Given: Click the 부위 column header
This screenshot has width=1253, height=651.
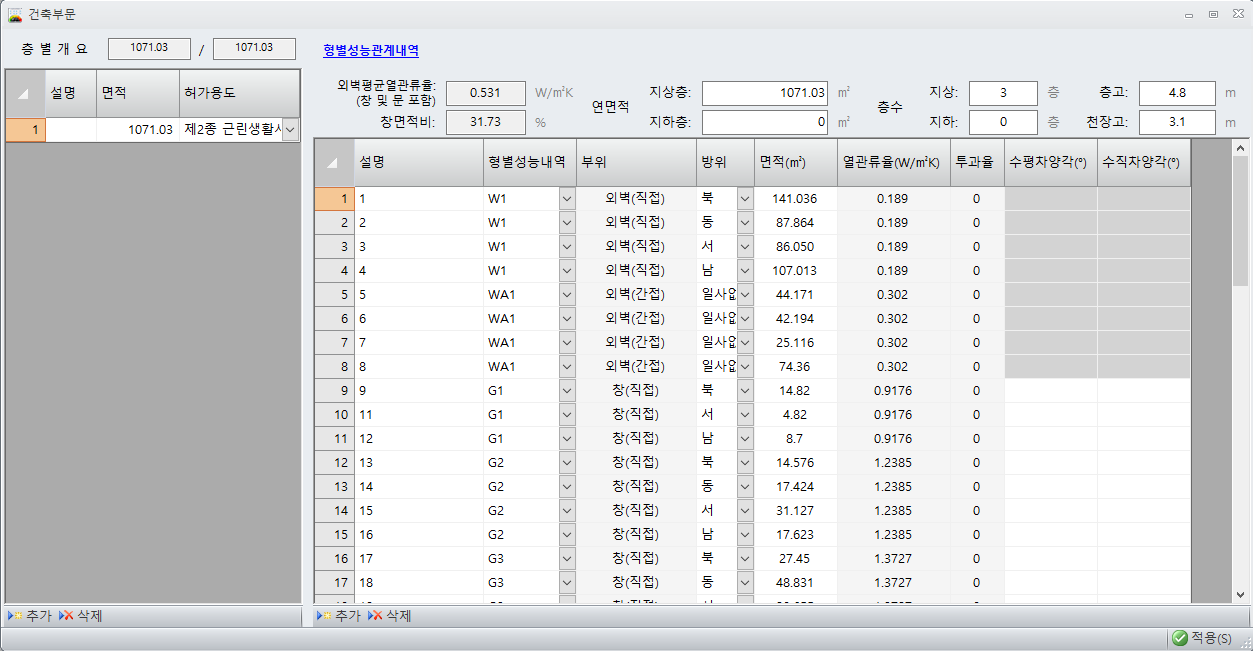Looking at the screenshot, I should 636,162.
